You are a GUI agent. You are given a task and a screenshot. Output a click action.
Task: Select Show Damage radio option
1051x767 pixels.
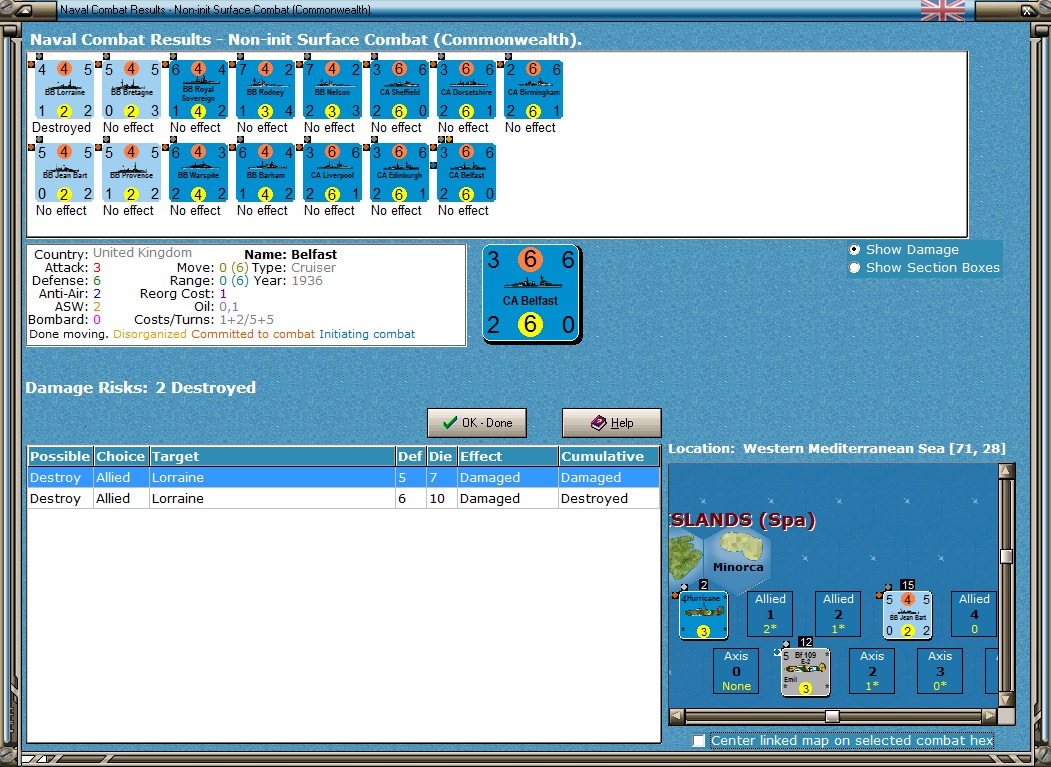[x=855, y=249]
